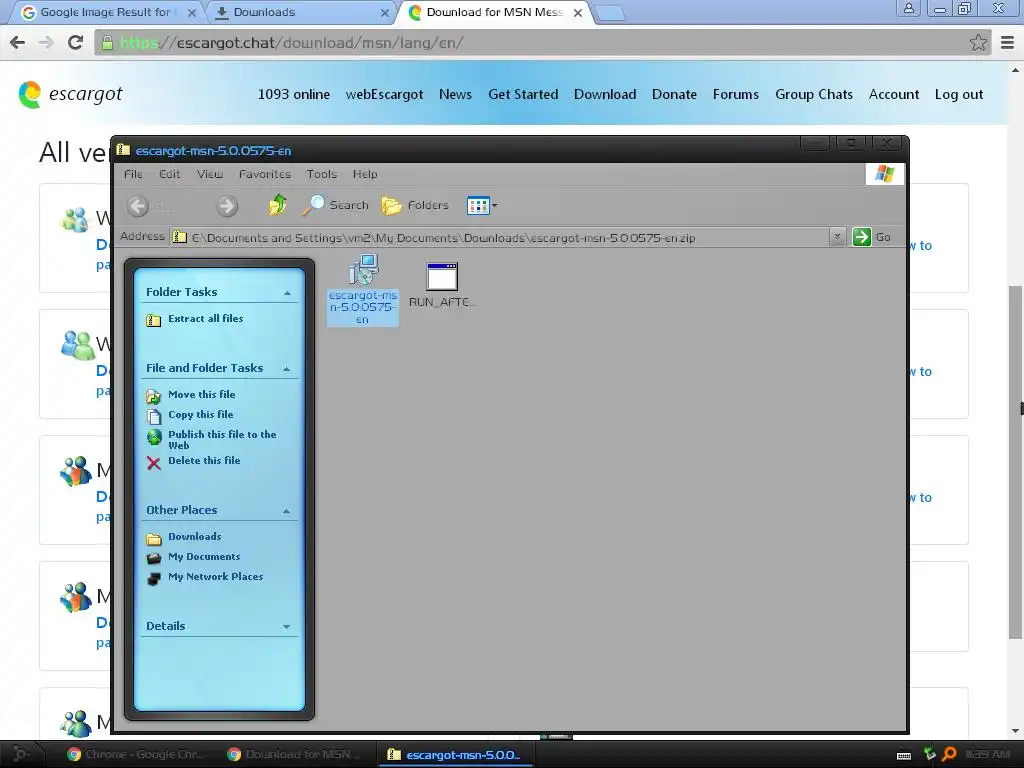Viewport: 1024px width, 768px height.
Task: Open the Edit menu in Explorer
Action: (169, 174)
